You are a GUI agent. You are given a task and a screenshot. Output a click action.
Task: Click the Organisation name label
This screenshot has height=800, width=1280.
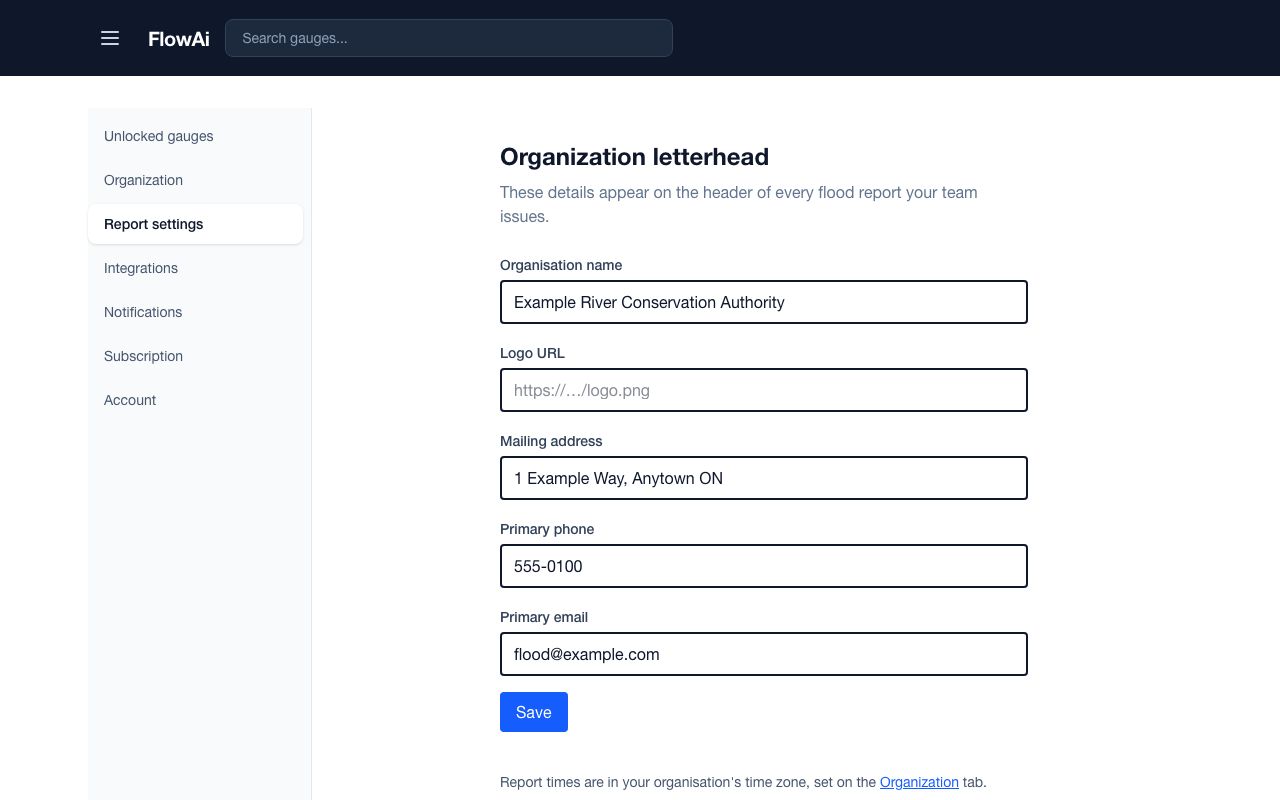coord(561,265)
